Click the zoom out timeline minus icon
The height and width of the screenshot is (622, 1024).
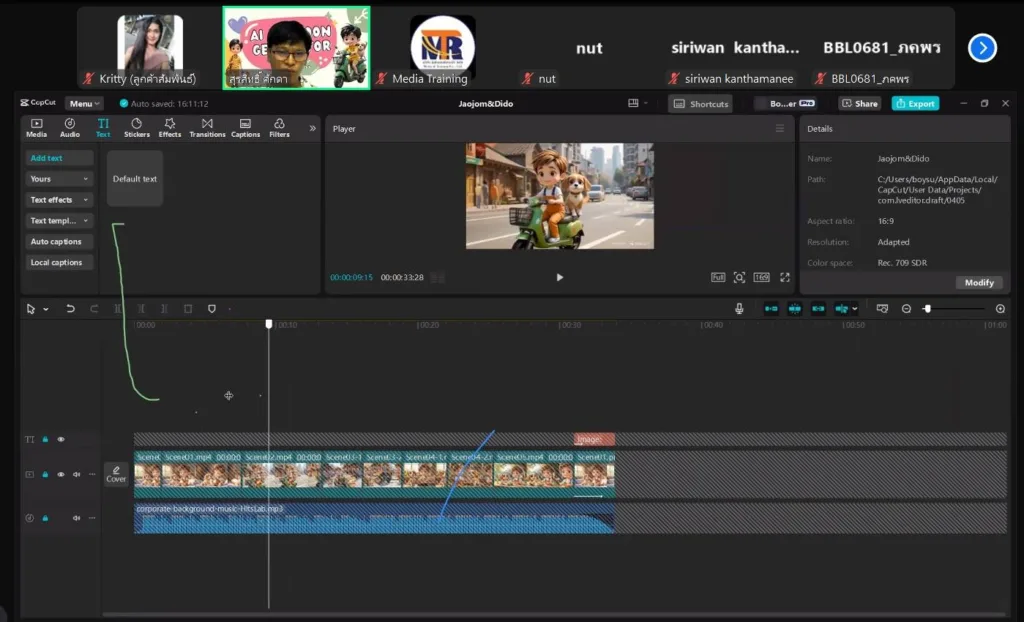906,309
